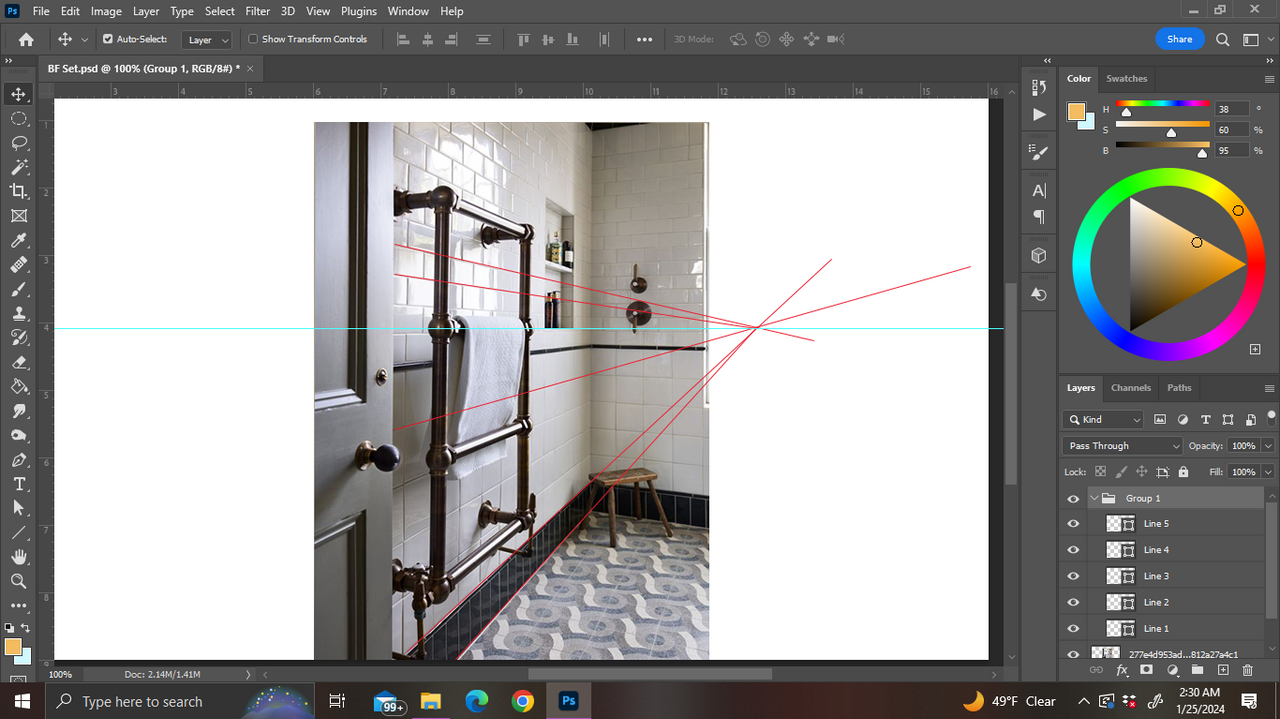Open the Opacity dropdown arrow
Screen dimensions: 1280x719
click(x=1268, y=446)
